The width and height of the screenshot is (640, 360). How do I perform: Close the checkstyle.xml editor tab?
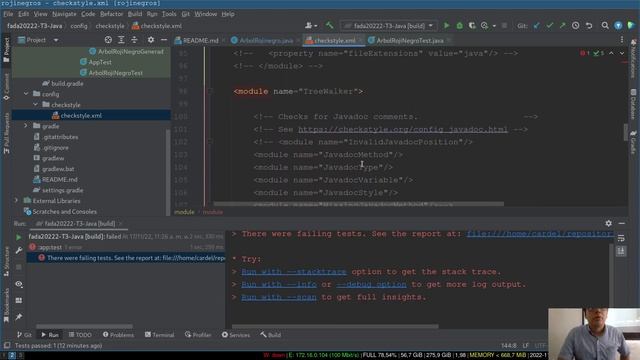[x=360, y=40]
